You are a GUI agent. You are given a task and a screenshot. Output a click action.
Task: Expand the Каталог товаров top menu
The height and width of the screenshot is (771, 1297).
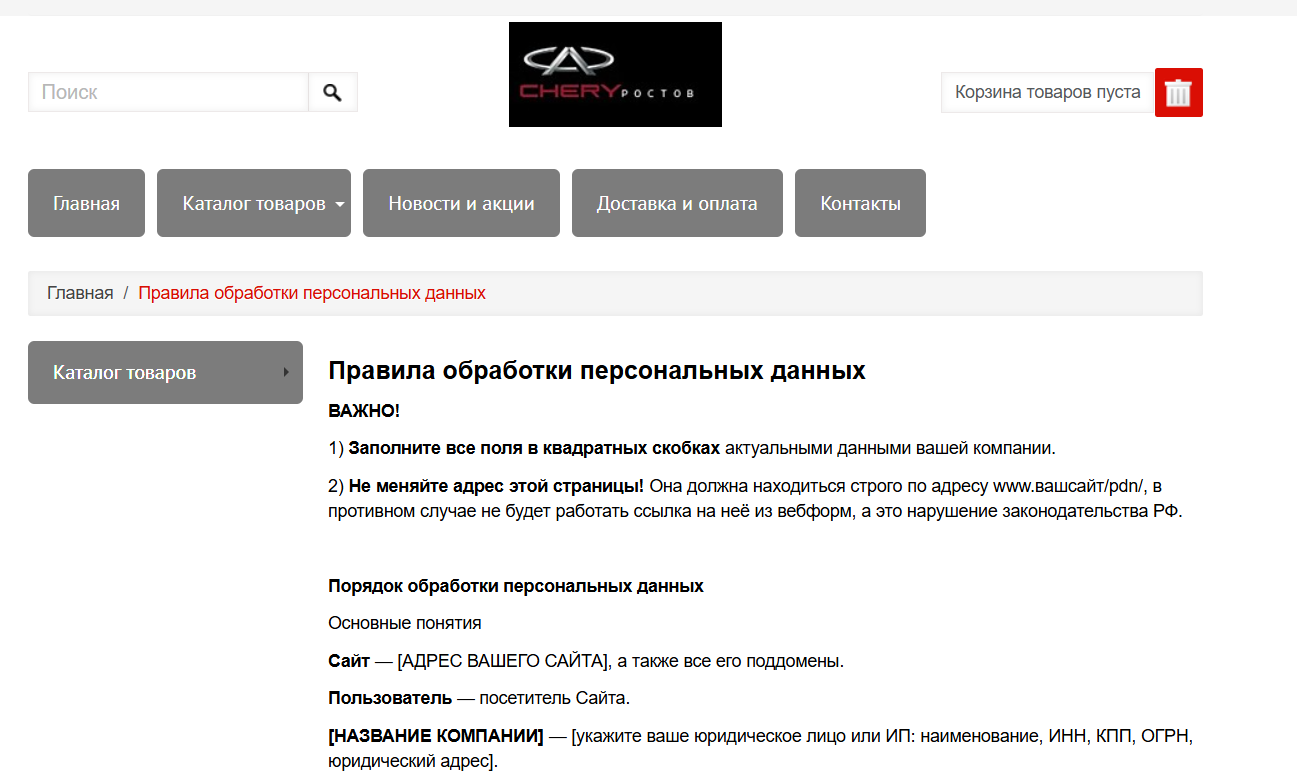click(x=254, y=203)
